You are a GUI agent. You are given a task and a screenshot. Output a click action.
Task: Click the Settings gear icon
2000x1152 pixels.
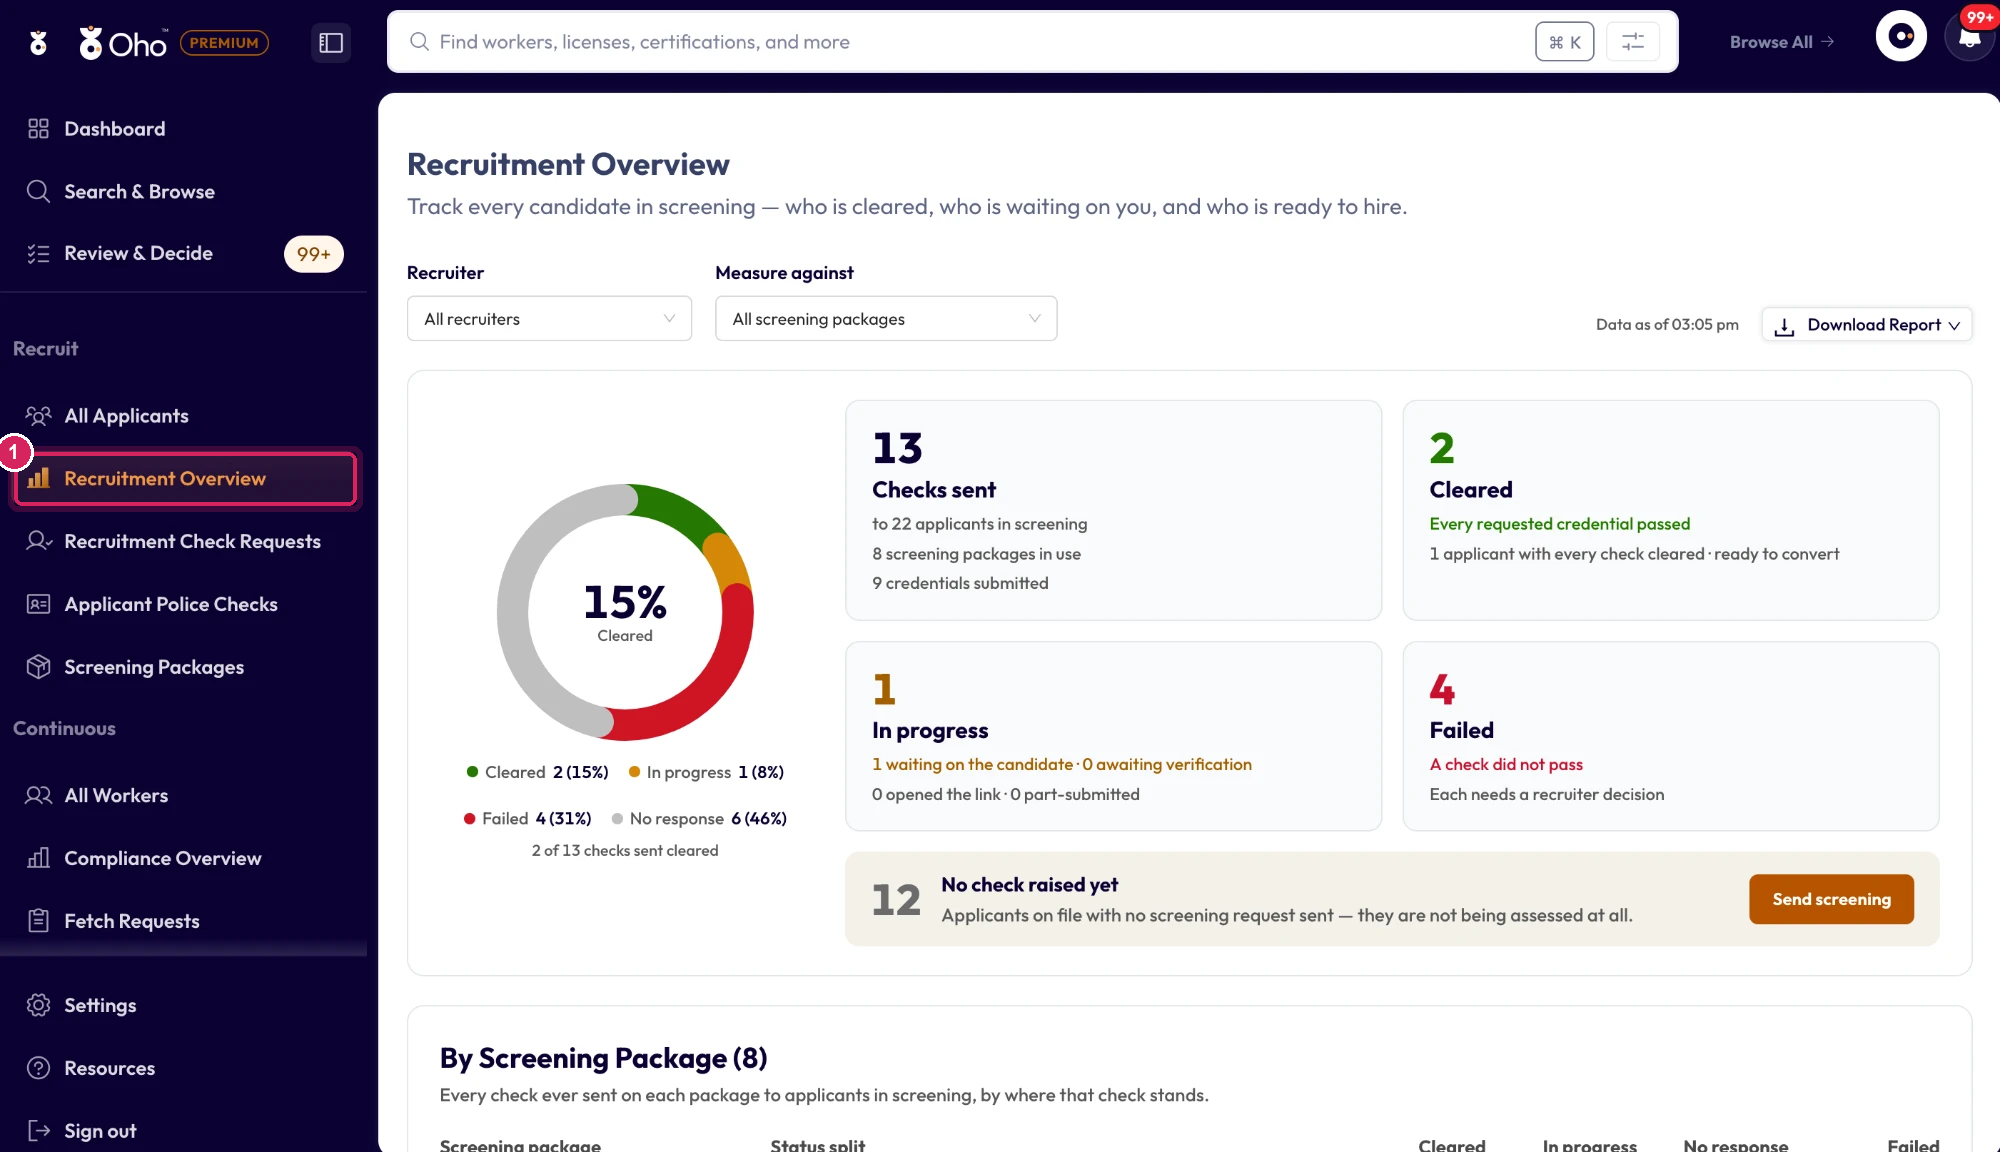[x=38, y=1005]
